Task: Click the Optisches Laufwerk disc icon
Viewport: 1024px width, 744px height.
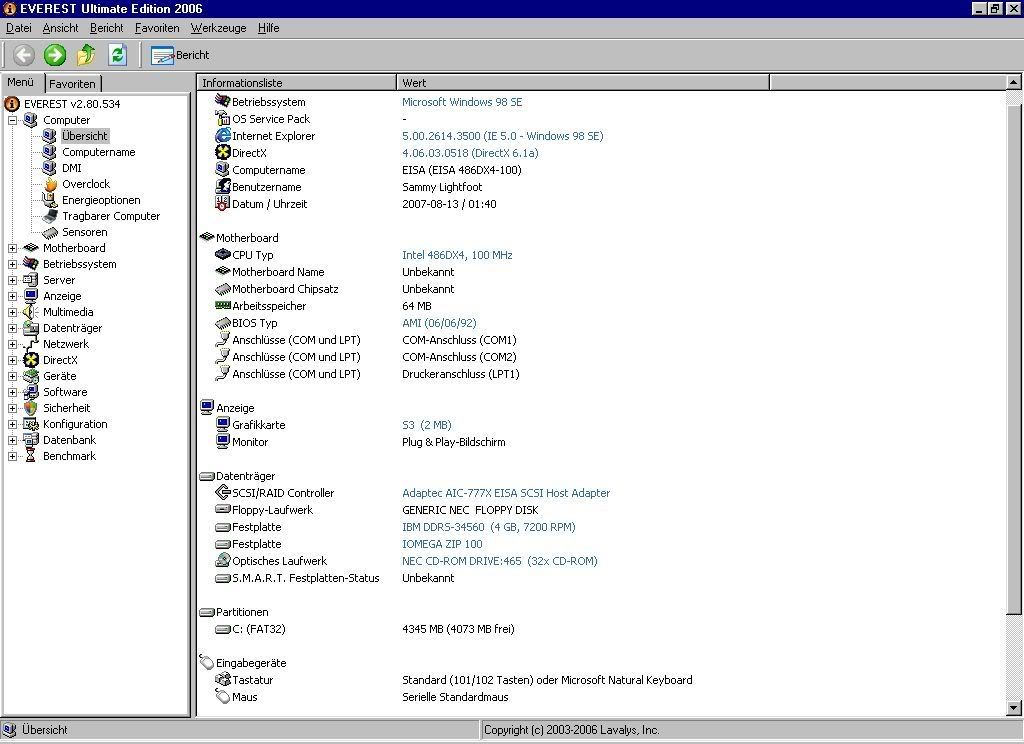Action: [x=223, y=560]
